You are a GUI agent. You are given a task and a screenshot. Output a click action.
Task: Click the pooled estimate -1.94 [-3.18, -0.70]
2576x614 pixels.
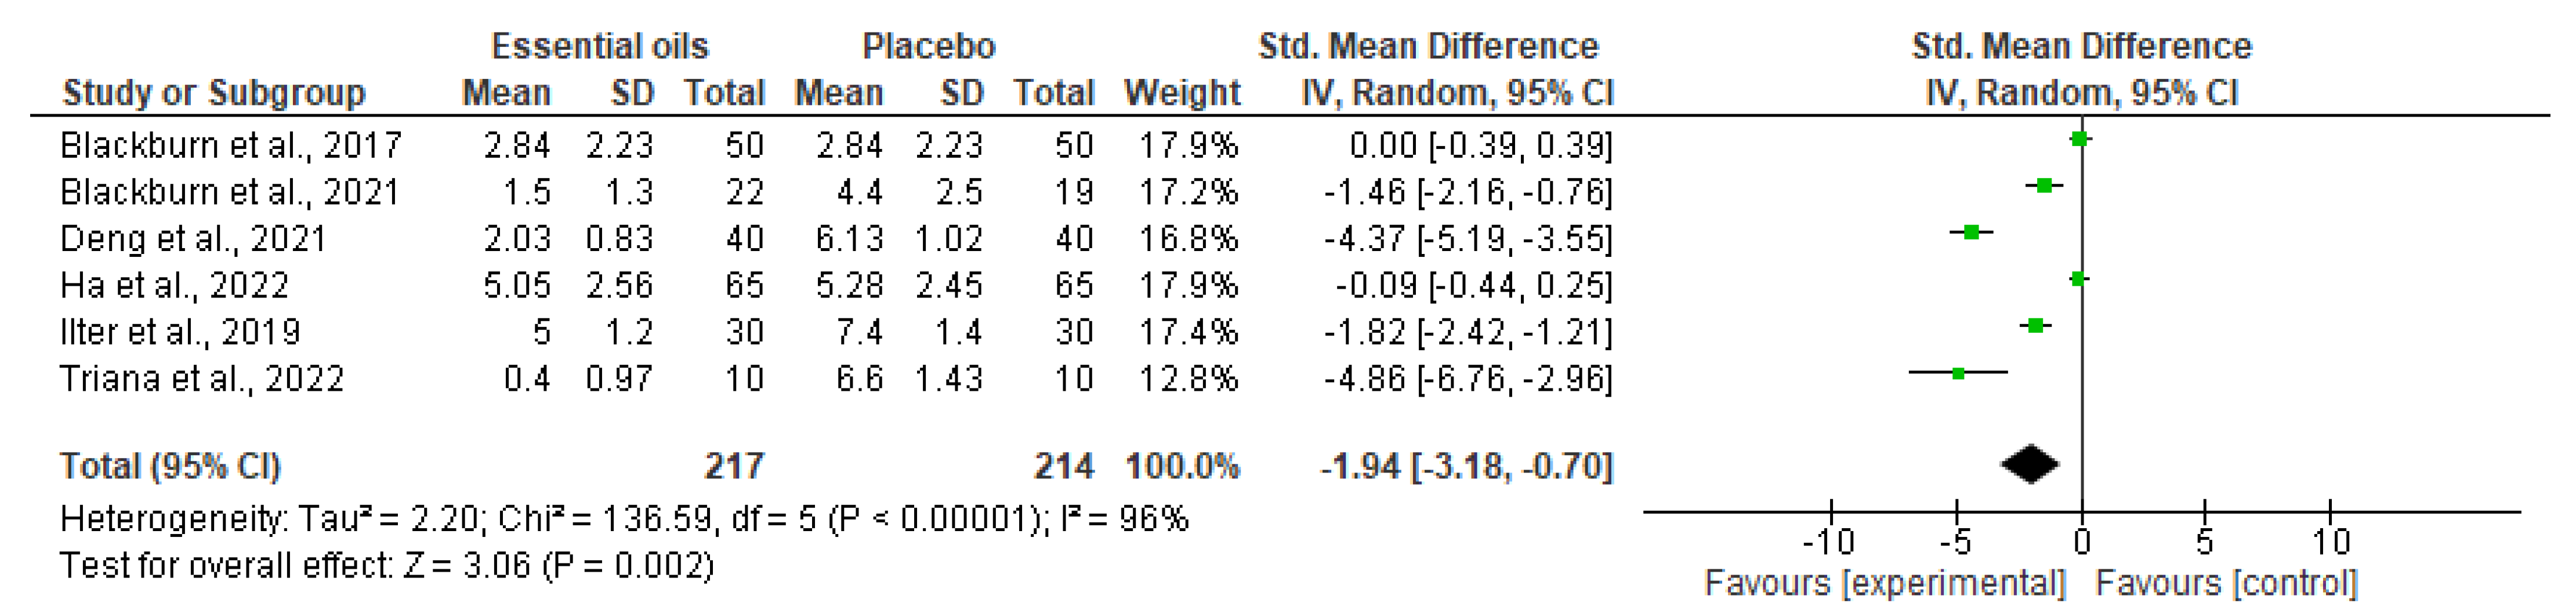tap(1466, 466)
